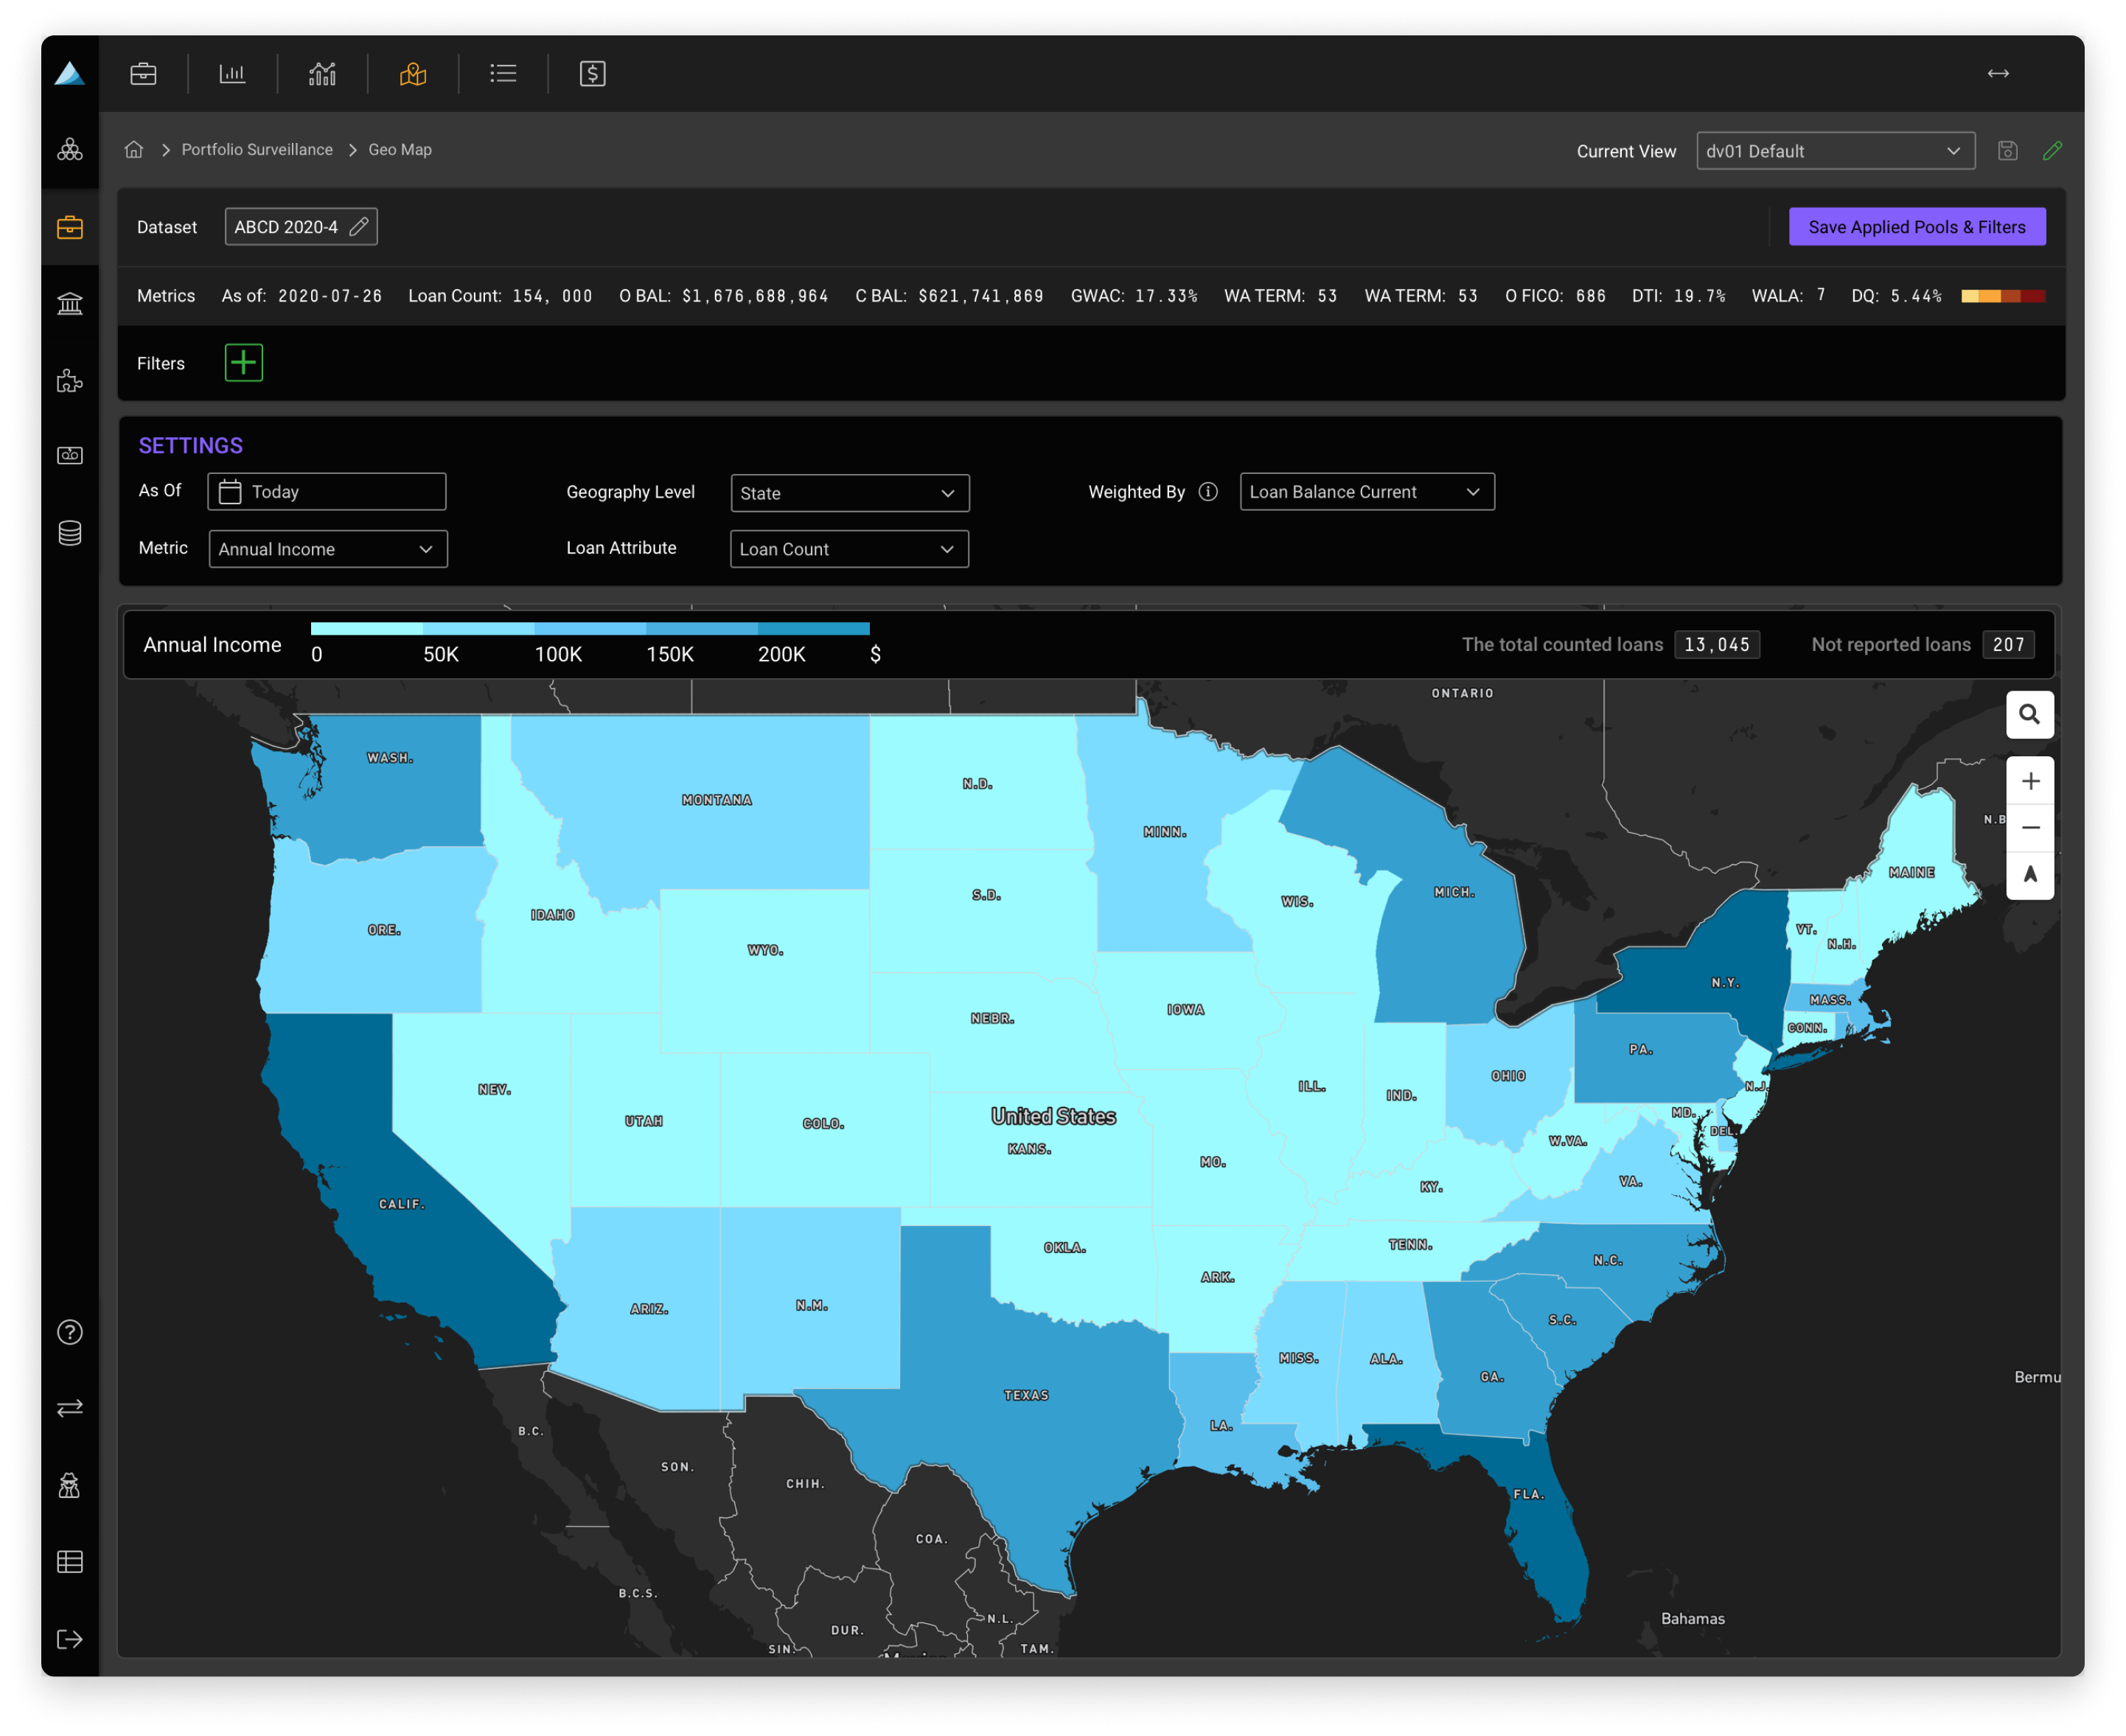Open the list view toolbar icon
The height and width of the screenshot is (1736, 2126).
(503, 73)
